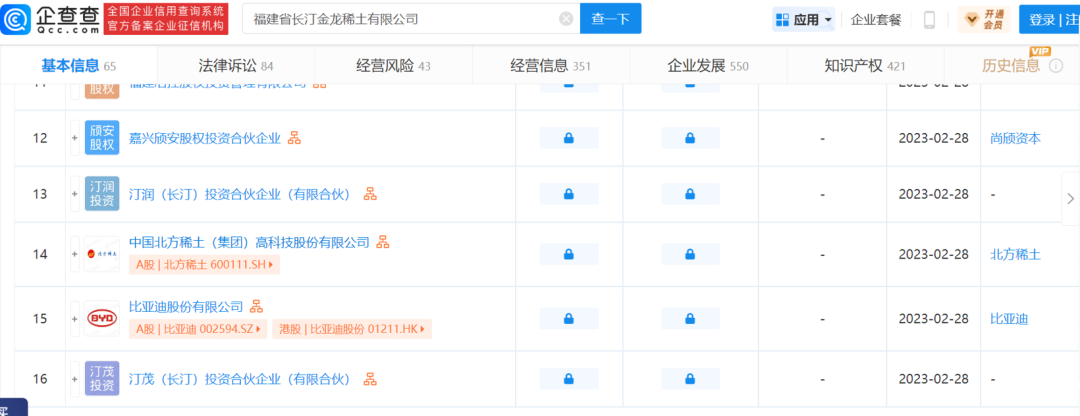Image resolution: width=1080 pixels, height=416 pixels.
Task: Expand row 12 with plus sign
Action: [x=74, y=138]
